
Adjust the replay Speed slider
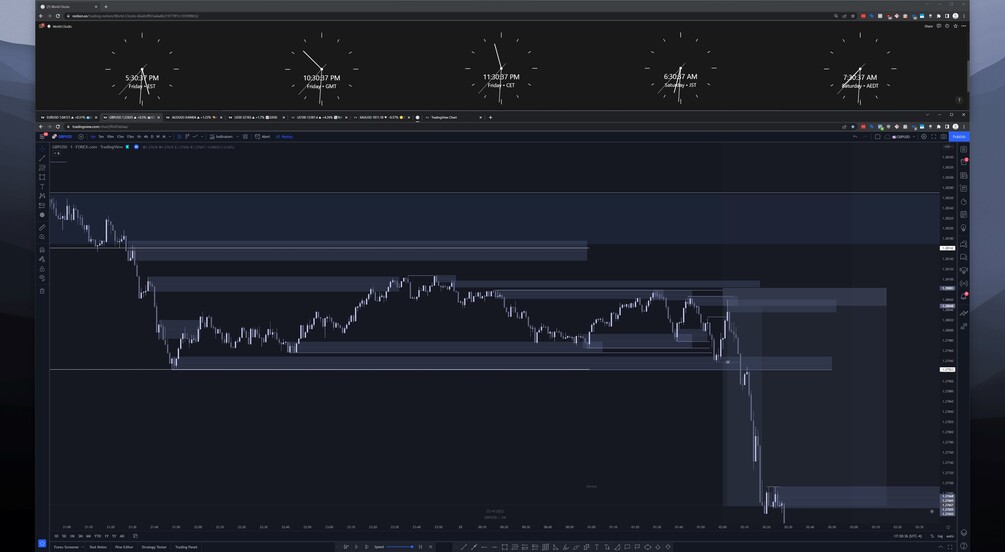coord(399,547)
